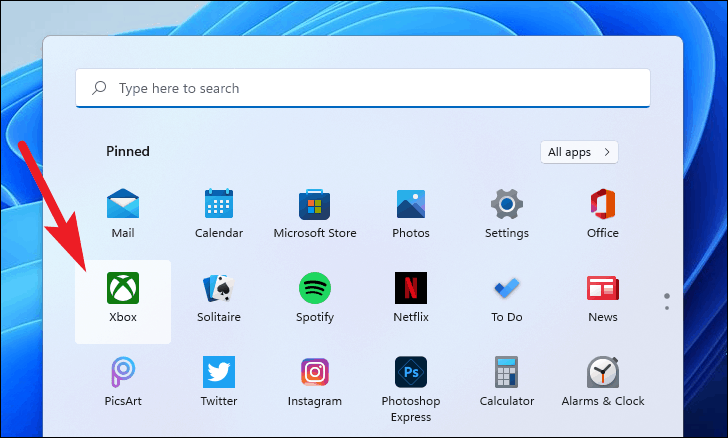Click the search magnifier icon

[x=99, y=88]
